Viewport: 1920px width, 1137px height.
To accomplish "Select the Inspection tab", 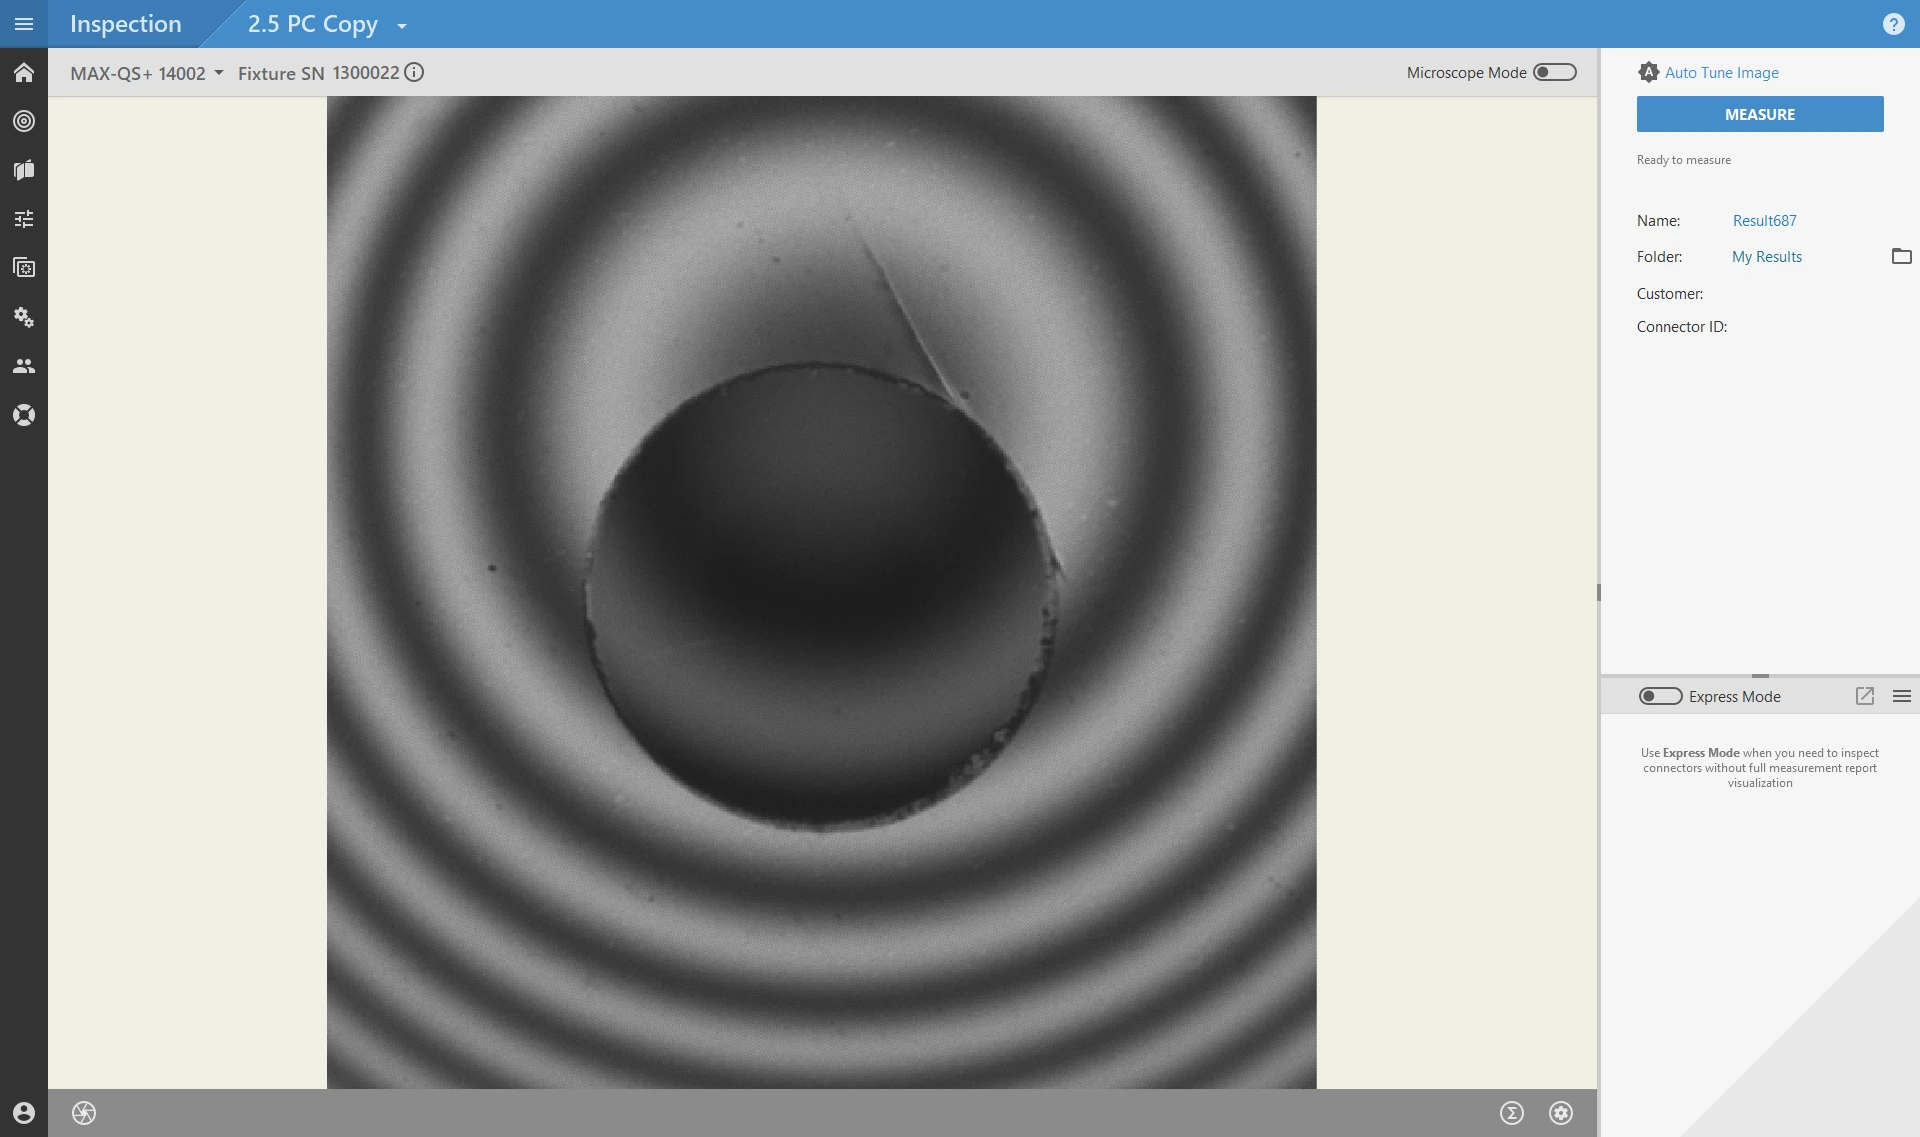I will (x=125, y=23).
